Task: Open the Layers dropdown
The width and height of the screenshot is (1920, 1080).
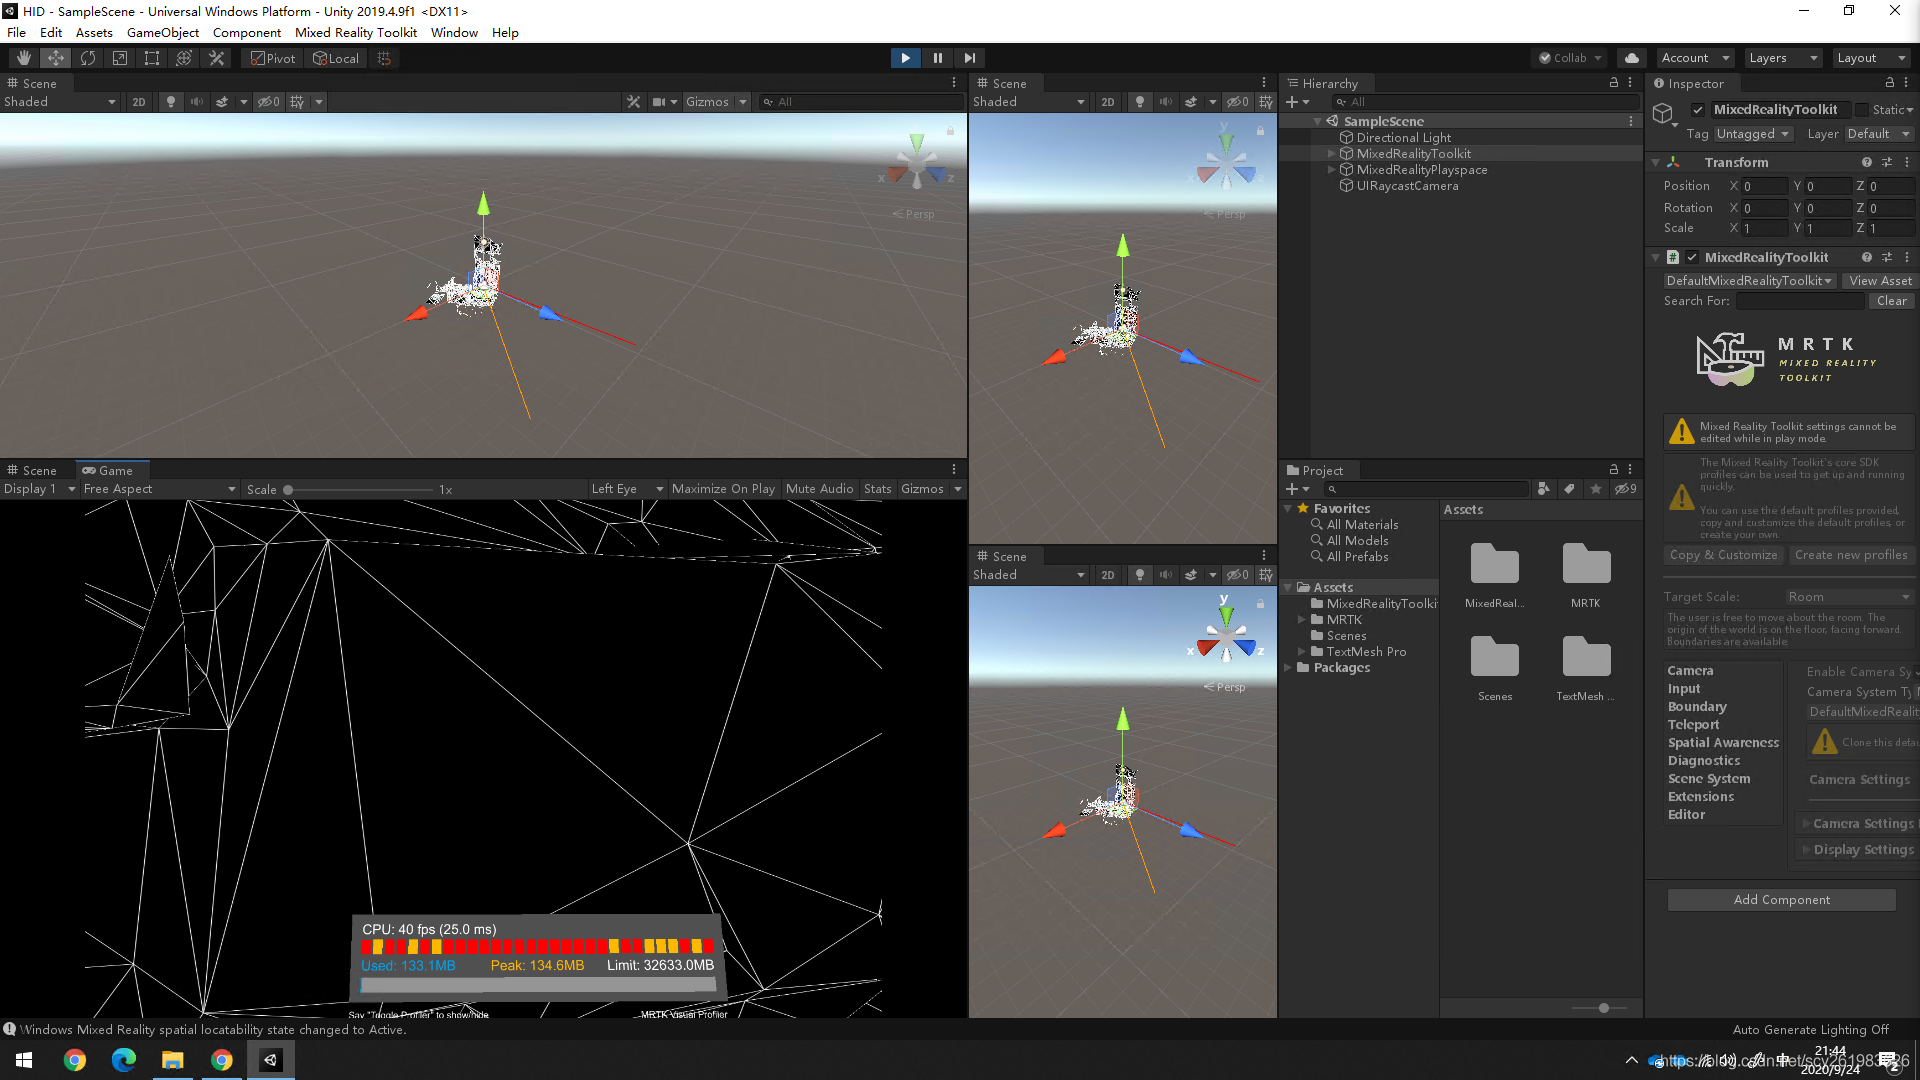Action: pos(1783,58)
